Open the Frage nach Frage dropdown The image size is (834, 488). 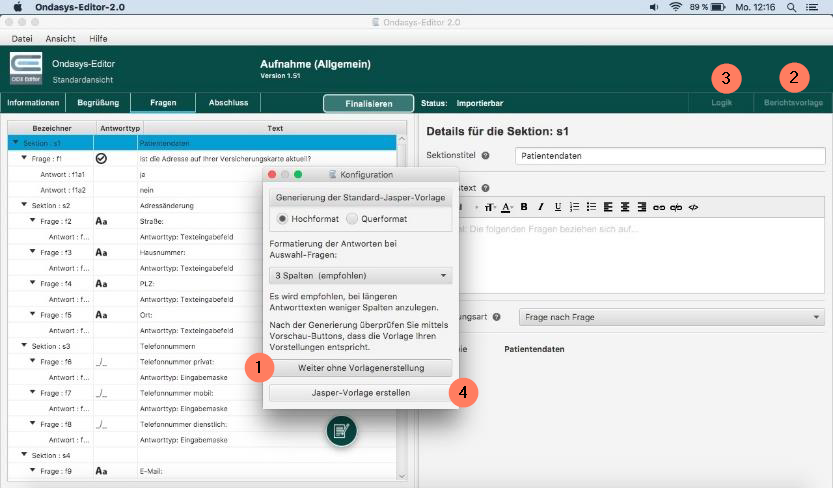(671, 317)
